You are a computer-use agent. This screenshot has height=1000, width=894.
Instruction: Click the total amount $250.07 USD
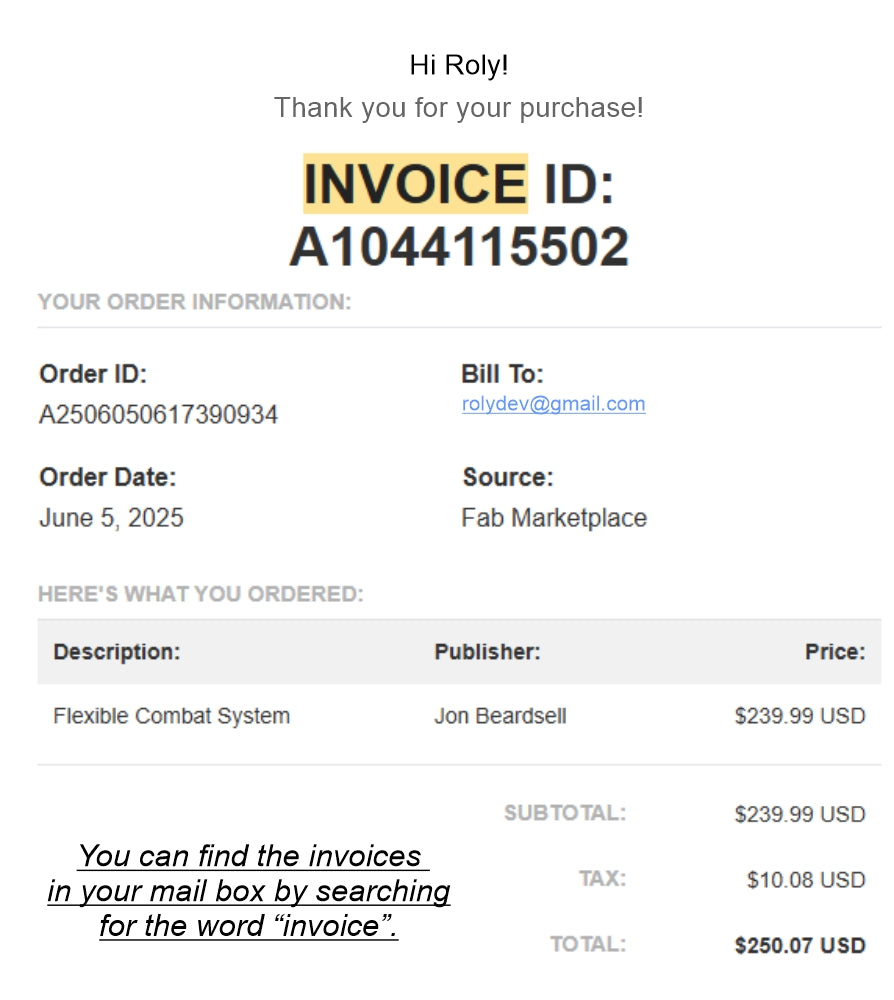click(x=800, y=945)
